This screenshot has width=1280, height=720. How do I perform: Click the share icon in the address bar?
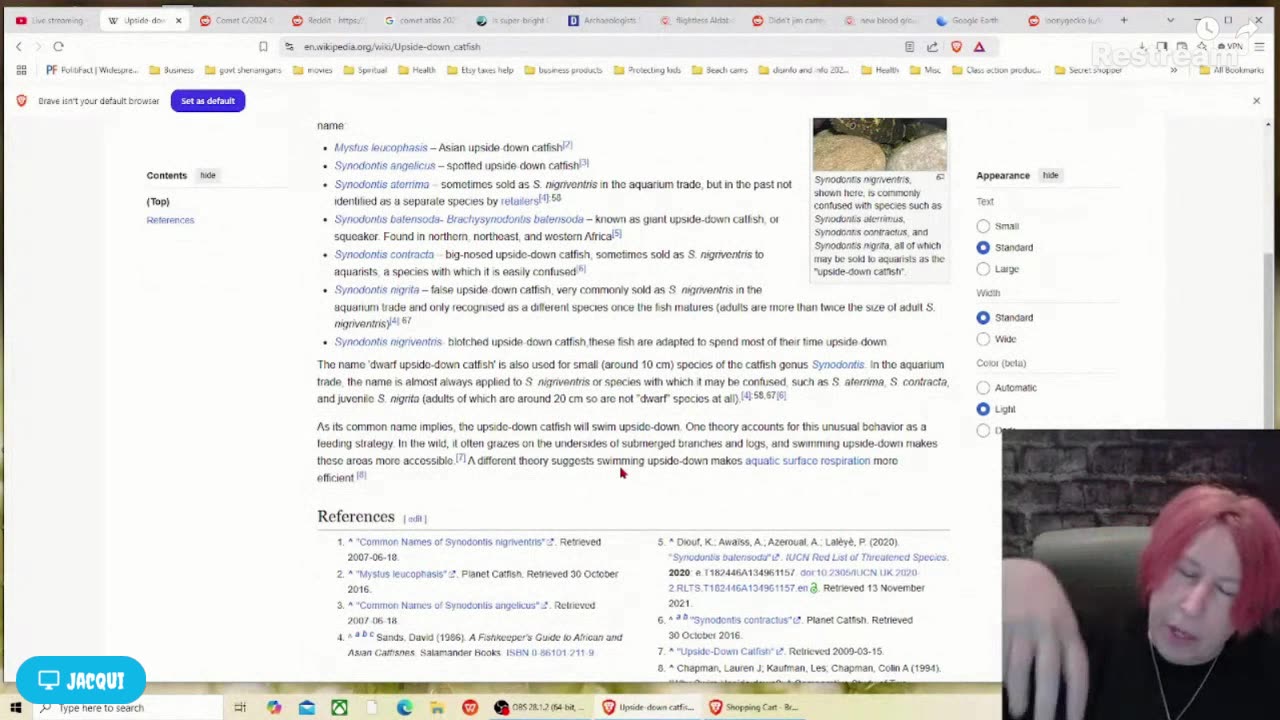932,46
